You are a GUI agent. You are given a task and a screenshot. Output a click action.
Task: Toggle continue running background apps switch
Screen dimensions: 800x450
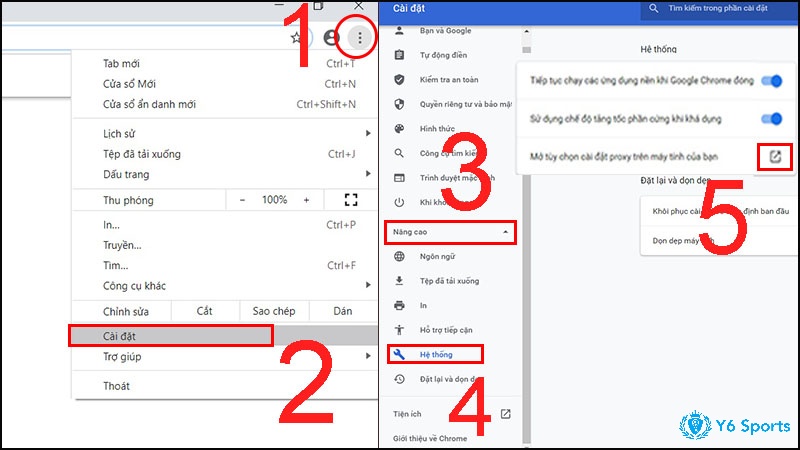click(x=771, y=81)
